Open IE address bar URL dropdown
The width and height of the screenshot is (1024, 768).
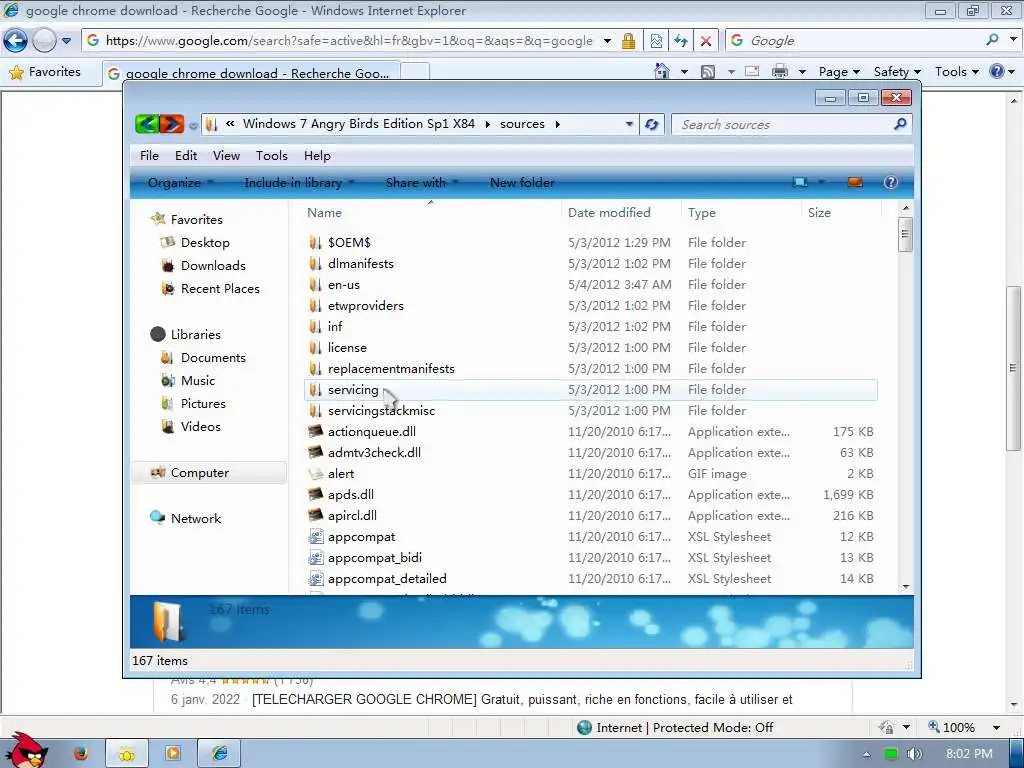[x=607, y=40]
